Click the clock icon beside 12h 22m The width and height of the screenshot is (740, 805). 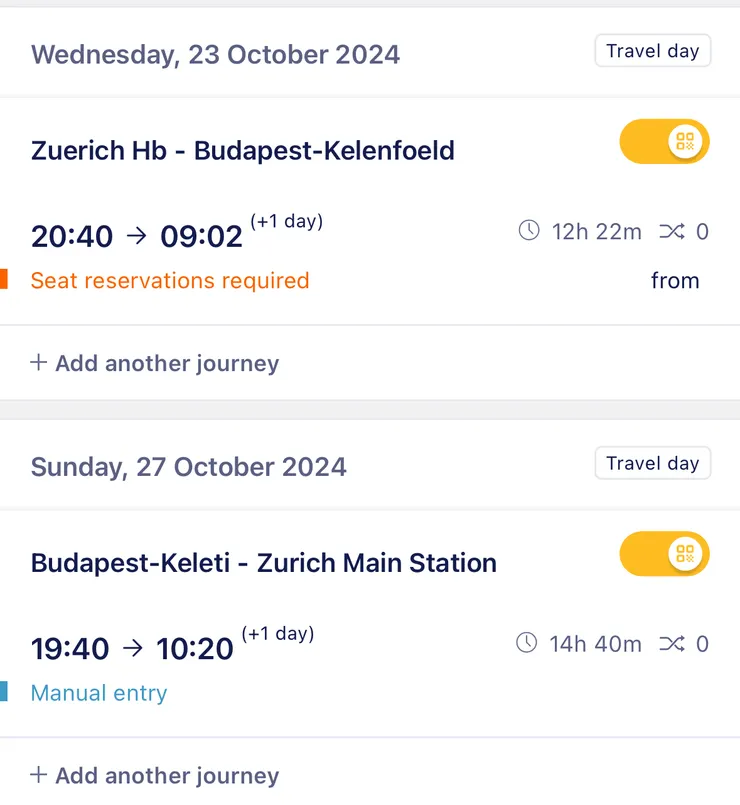(x=529, y=232)
